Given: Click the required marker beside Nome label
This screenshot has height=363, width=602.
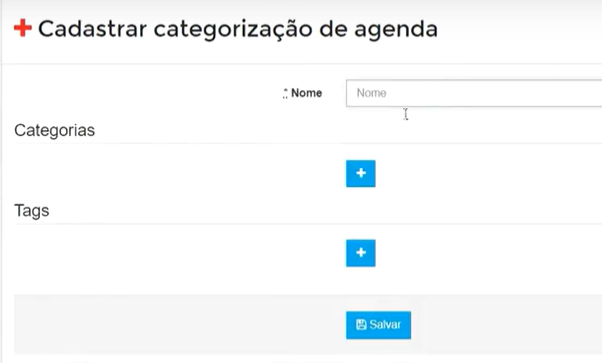Looking at the screenshot, I should point(285,93).
